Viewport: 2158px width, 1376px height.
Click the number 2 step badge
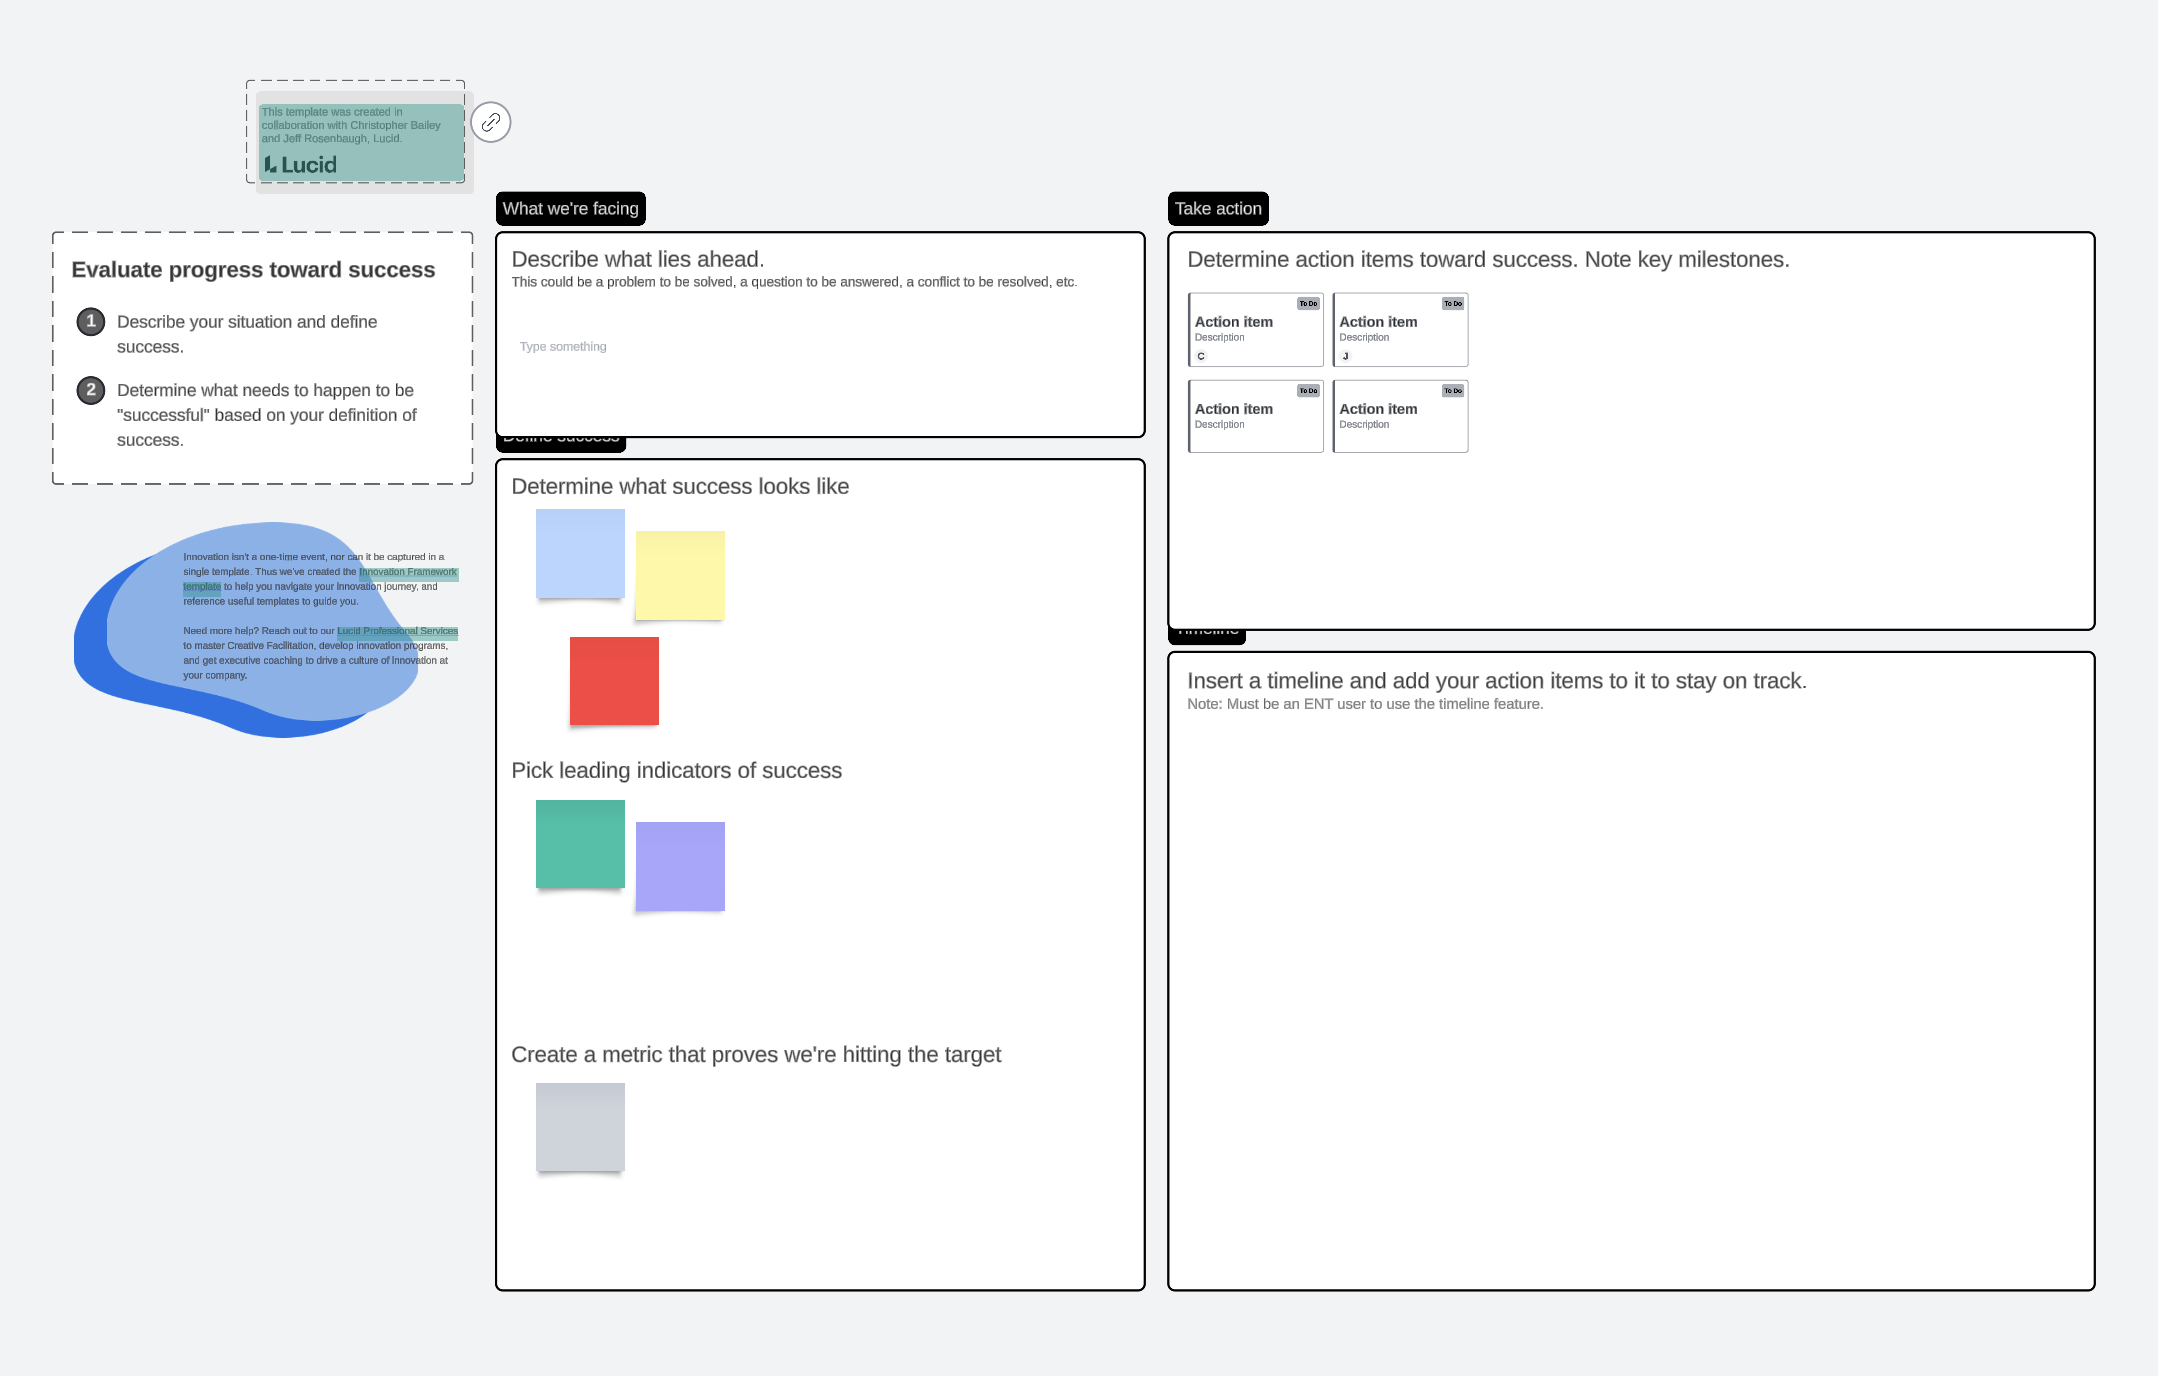click(x=91, y=390)
